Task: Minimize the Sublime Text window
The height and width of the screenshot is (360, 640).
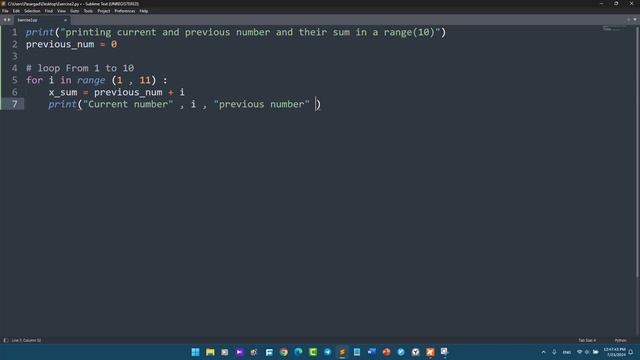Action: click(602, 3)
